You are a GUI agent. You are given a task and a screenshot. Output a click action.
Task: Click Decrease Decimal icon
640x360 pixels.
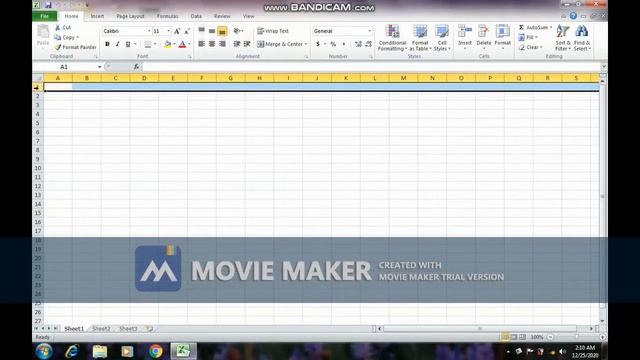click(368, 44)
